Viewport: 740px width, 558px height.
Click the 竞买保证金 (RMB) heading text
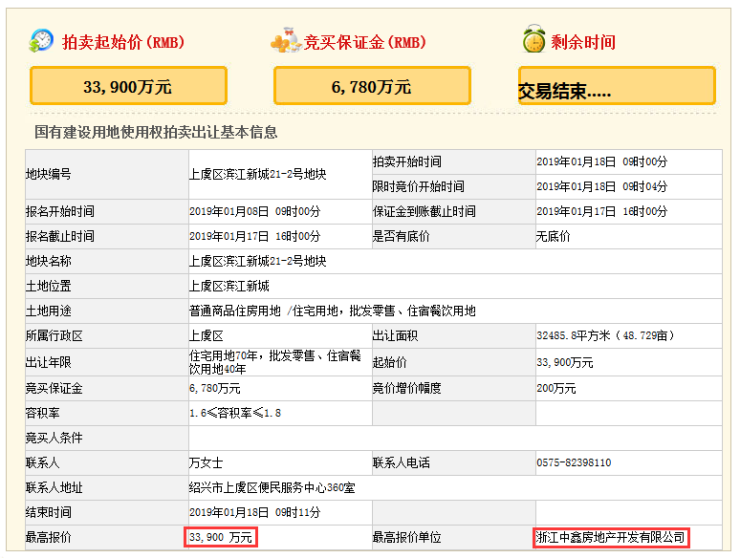(365, 43)
